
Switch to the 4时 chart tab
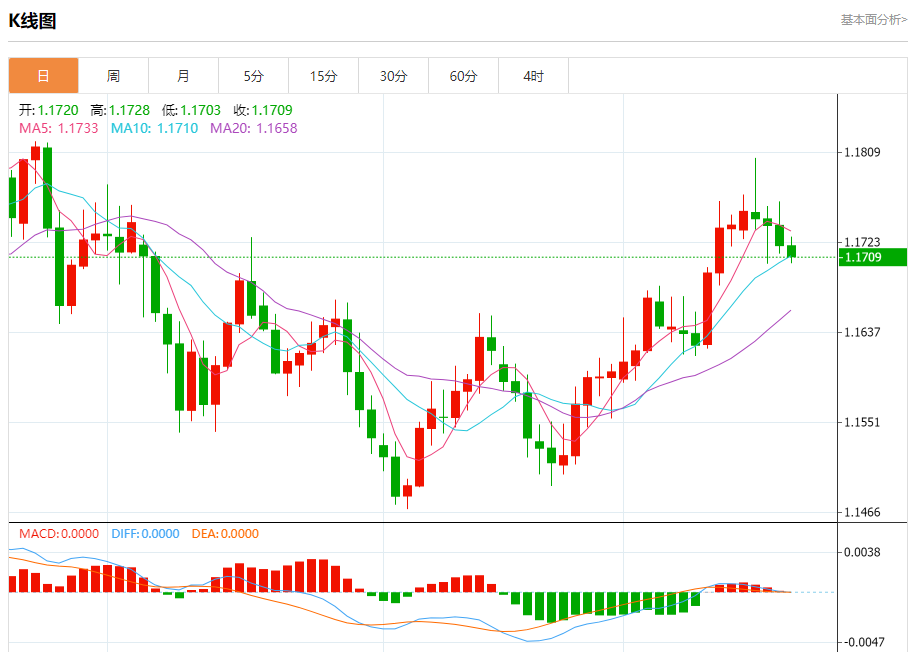533,76
